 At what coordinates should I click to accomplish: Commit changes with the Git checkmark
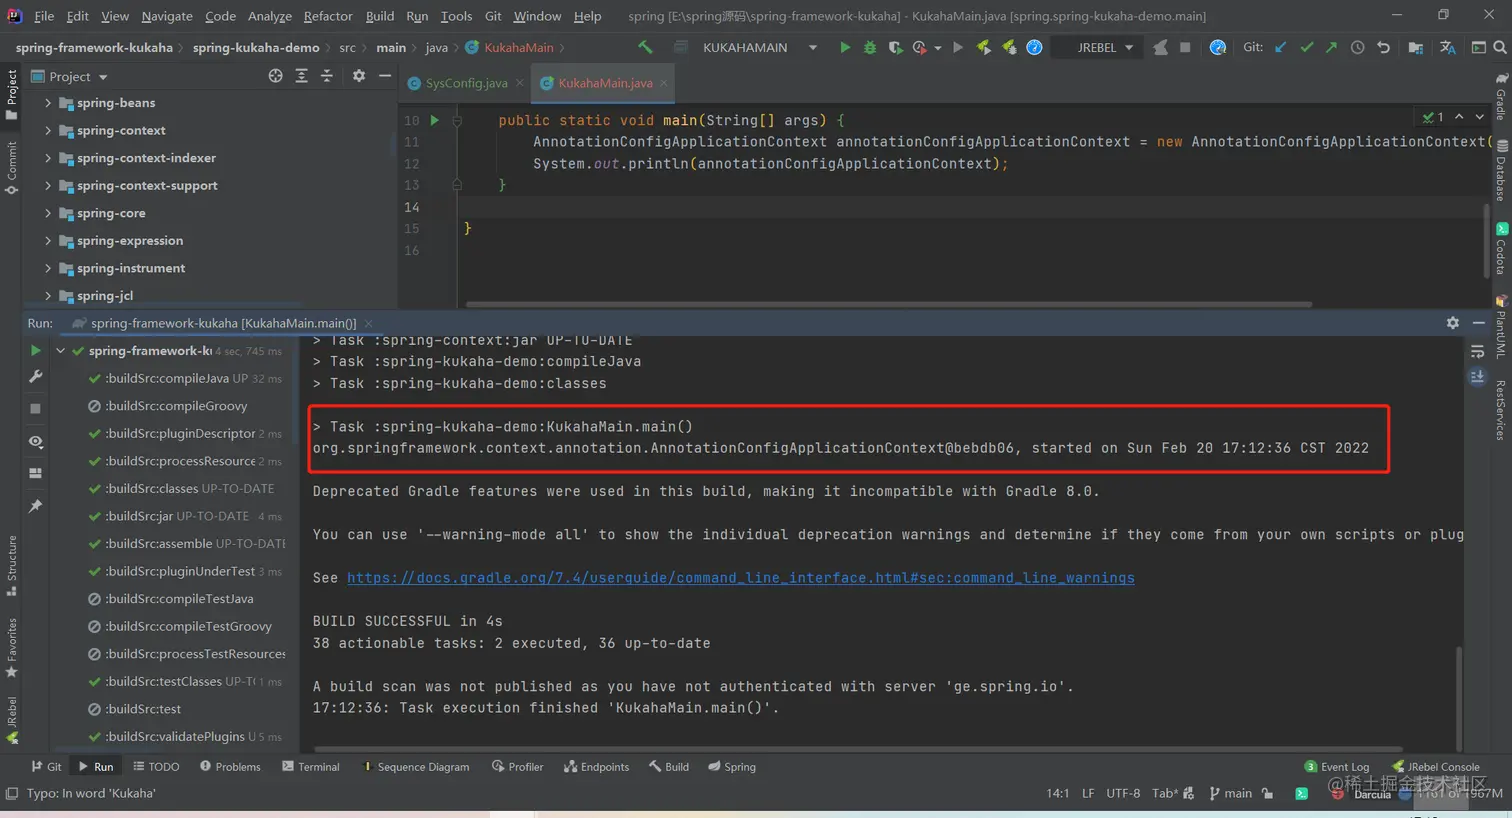pyautogui.click(x=1306, y=47)
